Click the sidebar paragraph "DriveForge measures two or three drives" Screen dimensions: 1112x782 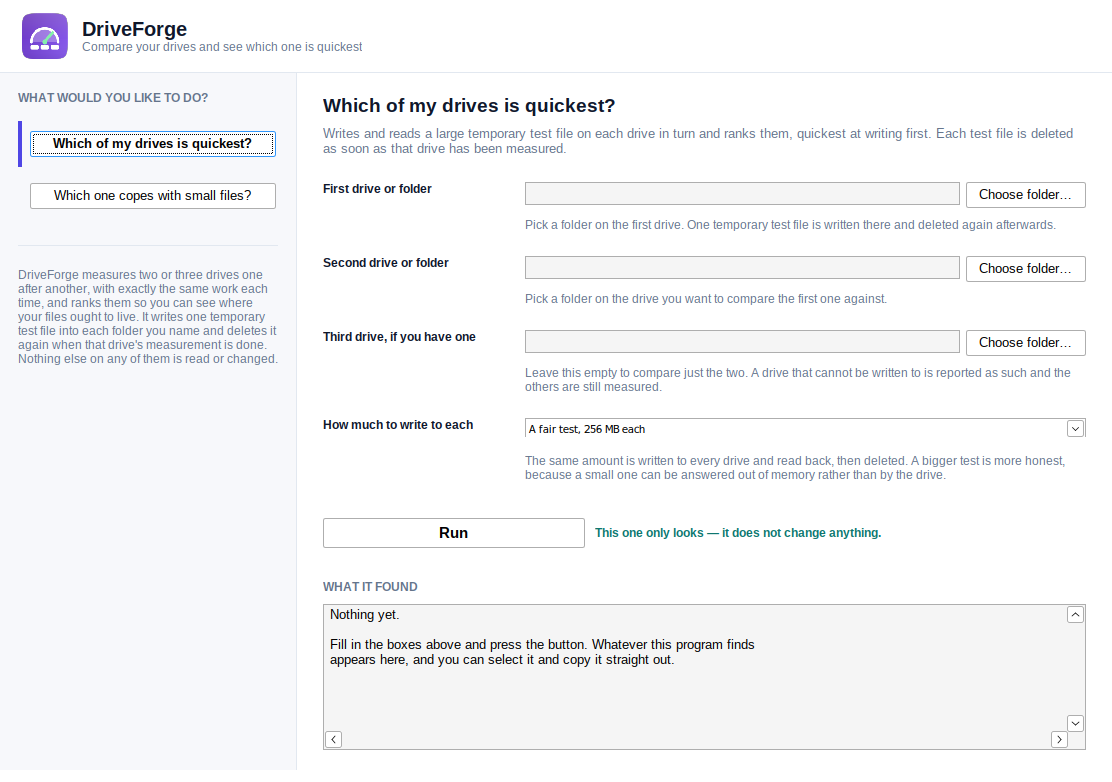(148, 317)
